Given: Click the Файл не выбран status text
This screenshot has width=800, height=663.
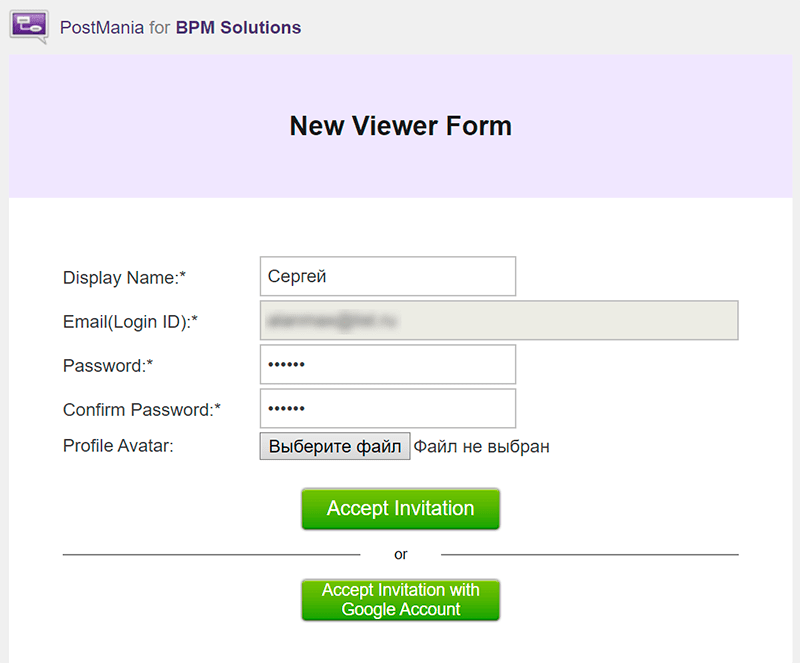Looking at the screenshot, I should (482, 446).
